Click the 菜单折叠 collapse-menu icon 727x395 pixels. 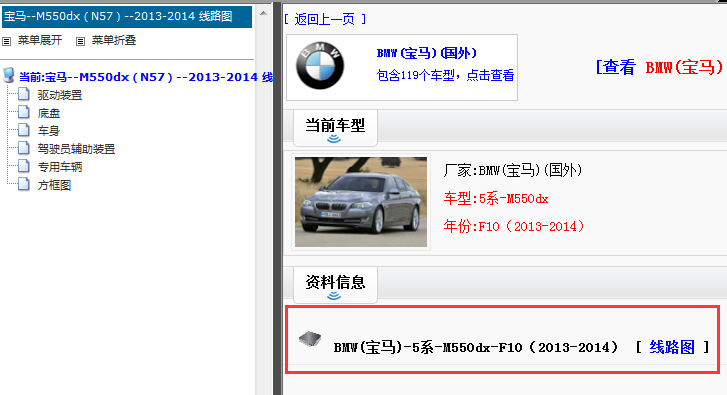tap(80, 41)
